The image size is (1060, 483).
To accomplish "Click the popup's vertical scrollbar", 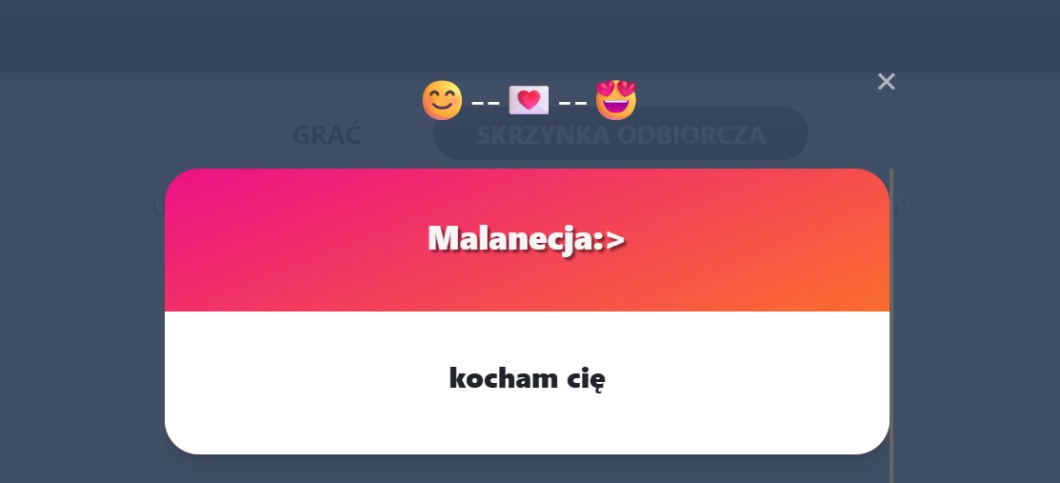I will (x=891, y=325).
